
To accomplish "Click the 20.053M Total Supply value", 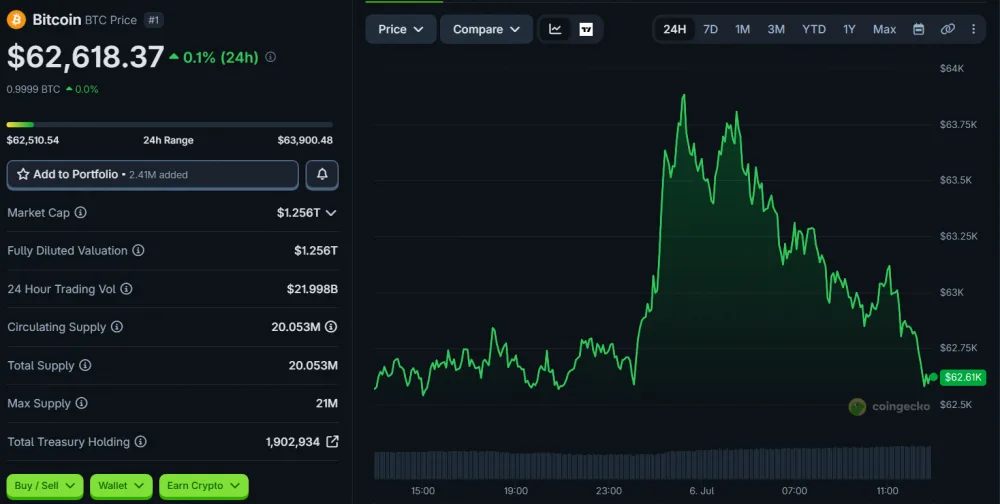I will 313,366.
